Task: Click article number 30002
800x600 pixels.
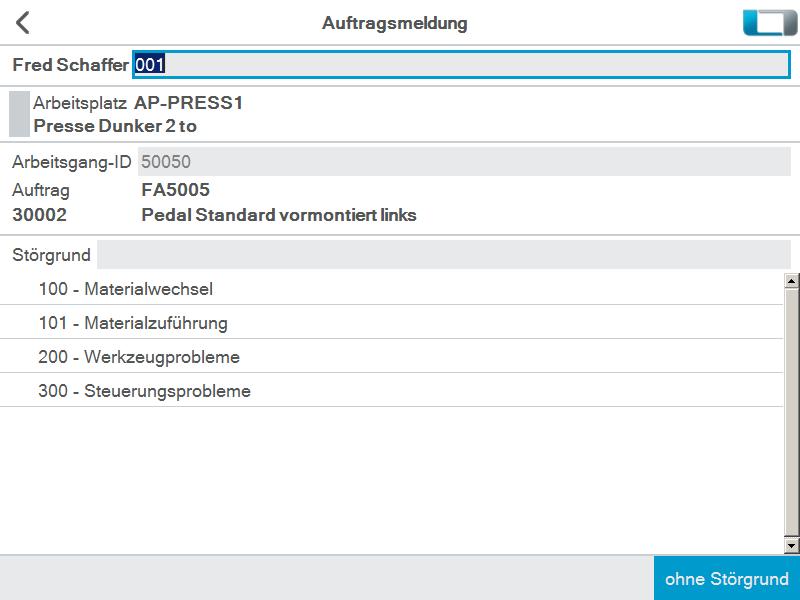Action: click(x=39, y=215)
